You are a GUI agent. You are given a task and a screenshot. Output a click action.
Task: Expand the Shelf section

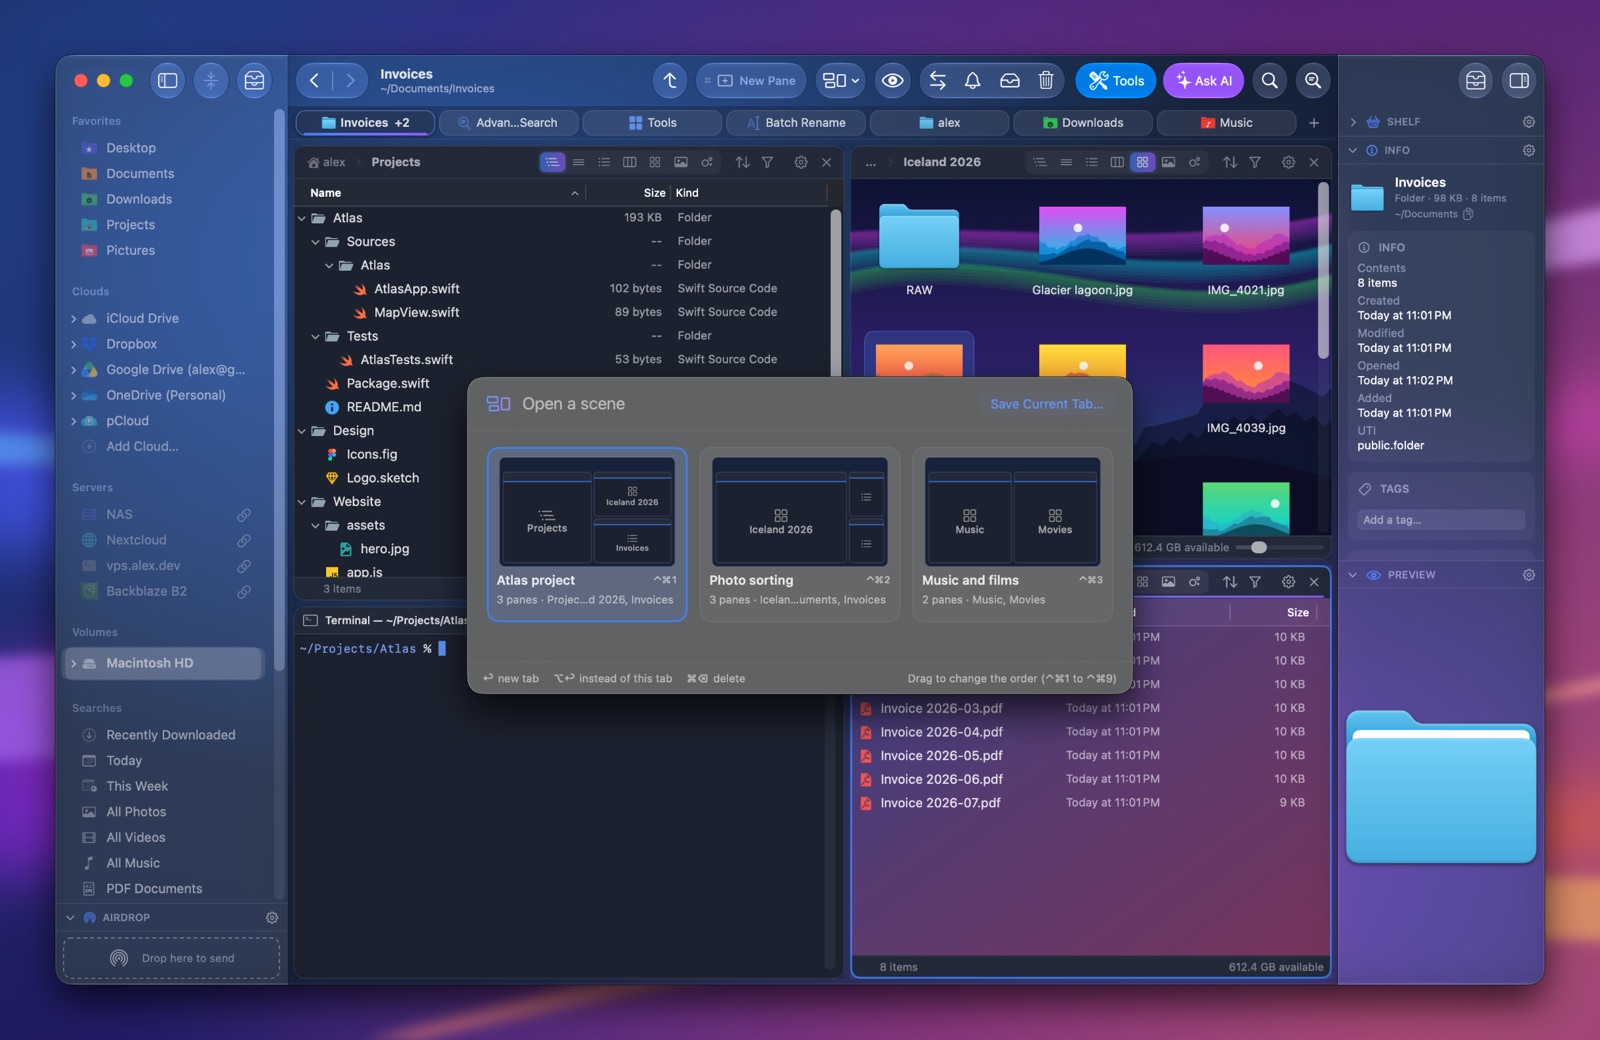coord(1353,122)
